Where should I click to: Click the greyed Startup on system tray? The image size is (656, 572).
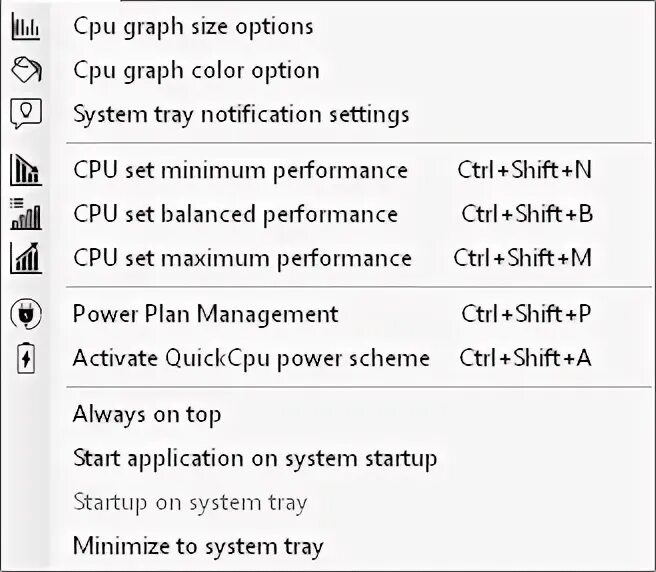tap(190, 502)
